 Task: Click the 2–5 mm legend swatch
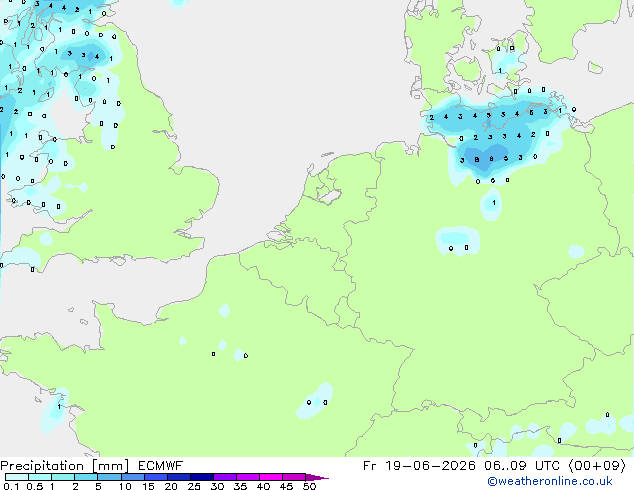click(86, 477)
